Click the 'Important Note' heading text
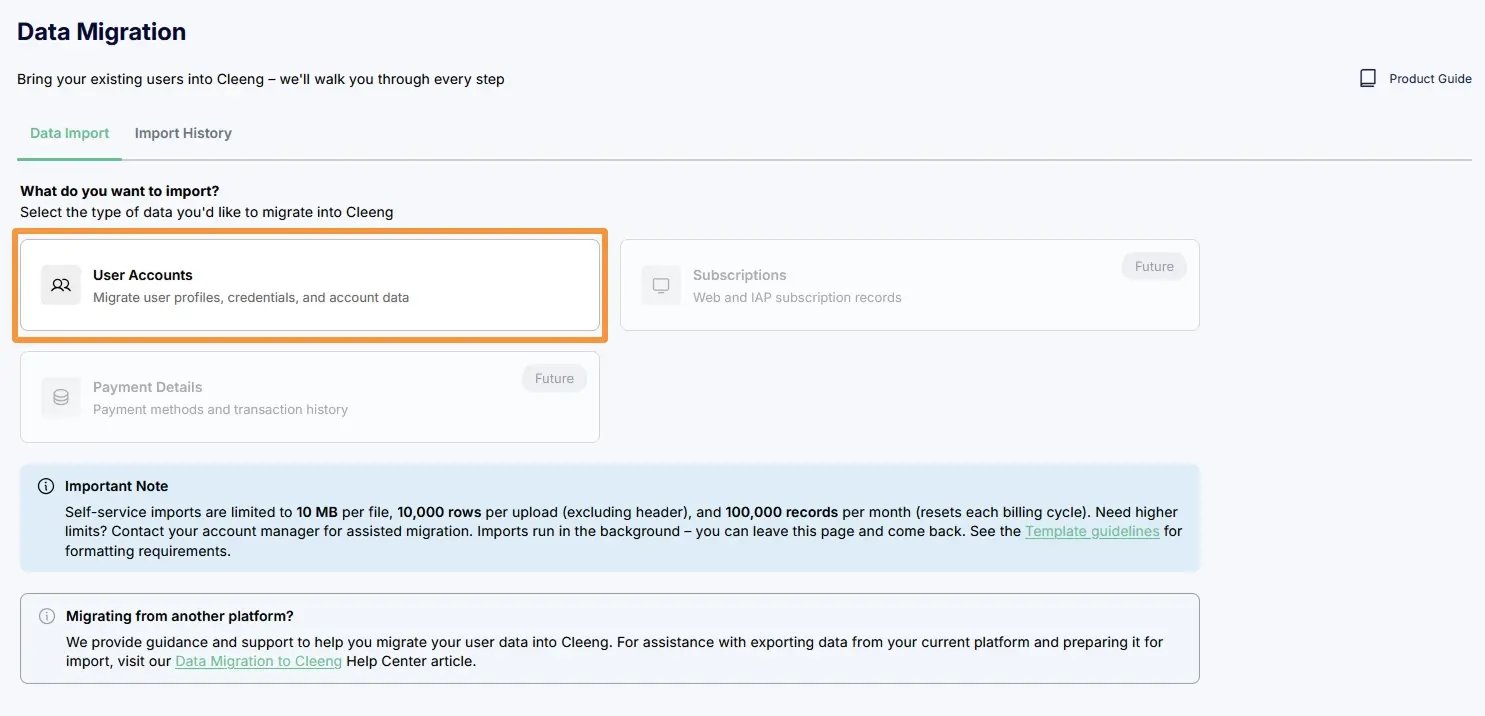Viewport: 1485px width, 716px height. tap(116, 486)
